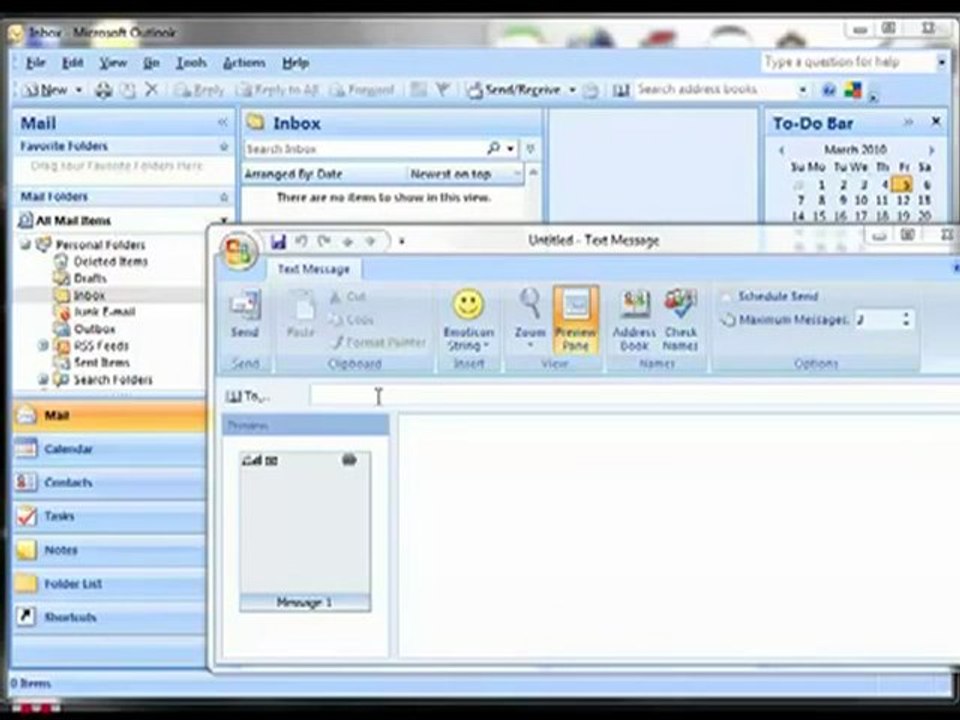Click the address book icon beside search box
The height and width of the screenshot is (720, 960).
pyautogui.click(x=621, y=90)
